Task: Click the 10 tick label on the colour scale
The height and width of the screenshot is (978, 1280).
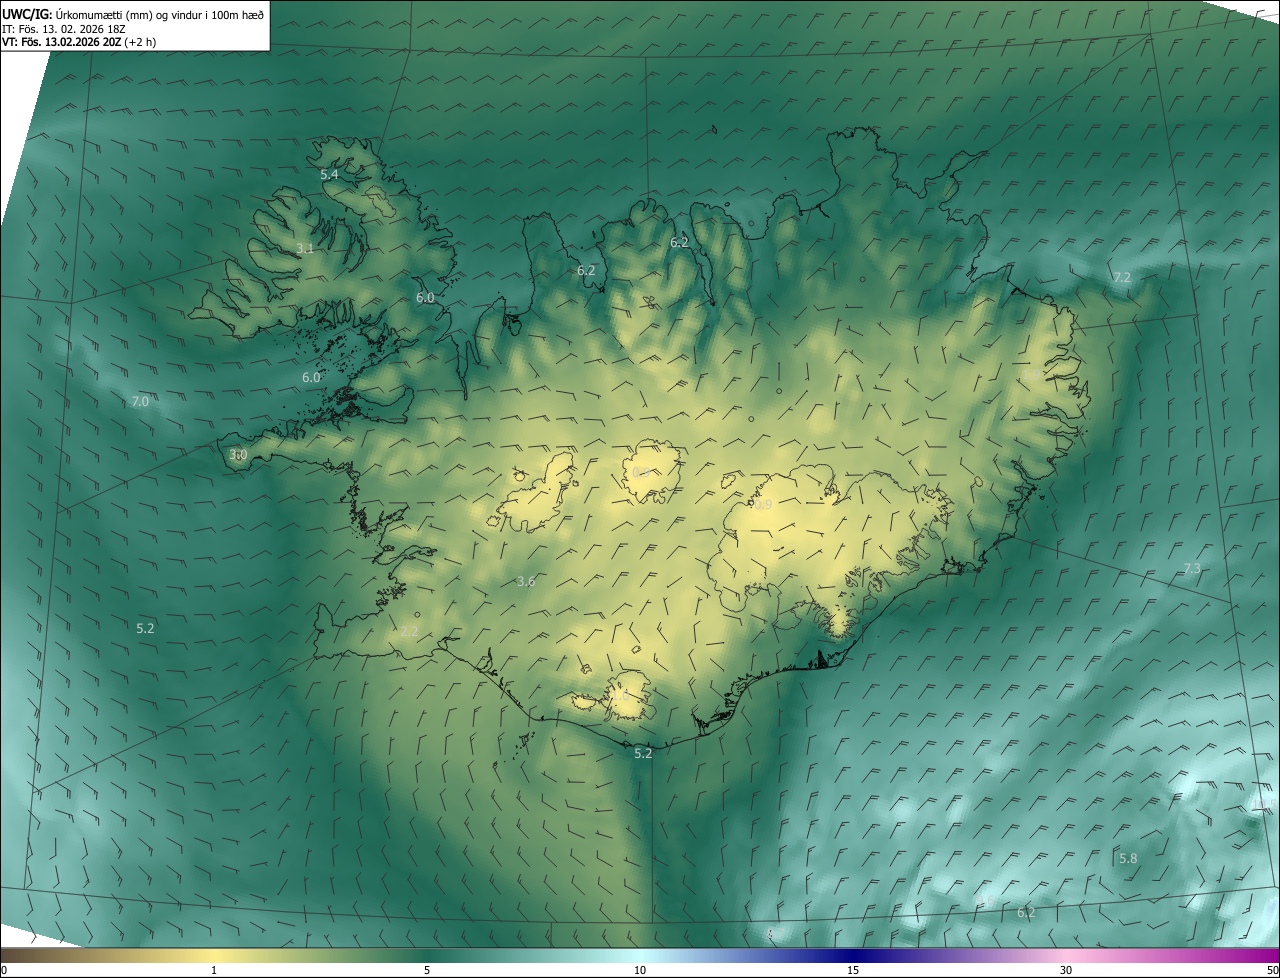Action: tap(640, 970)
